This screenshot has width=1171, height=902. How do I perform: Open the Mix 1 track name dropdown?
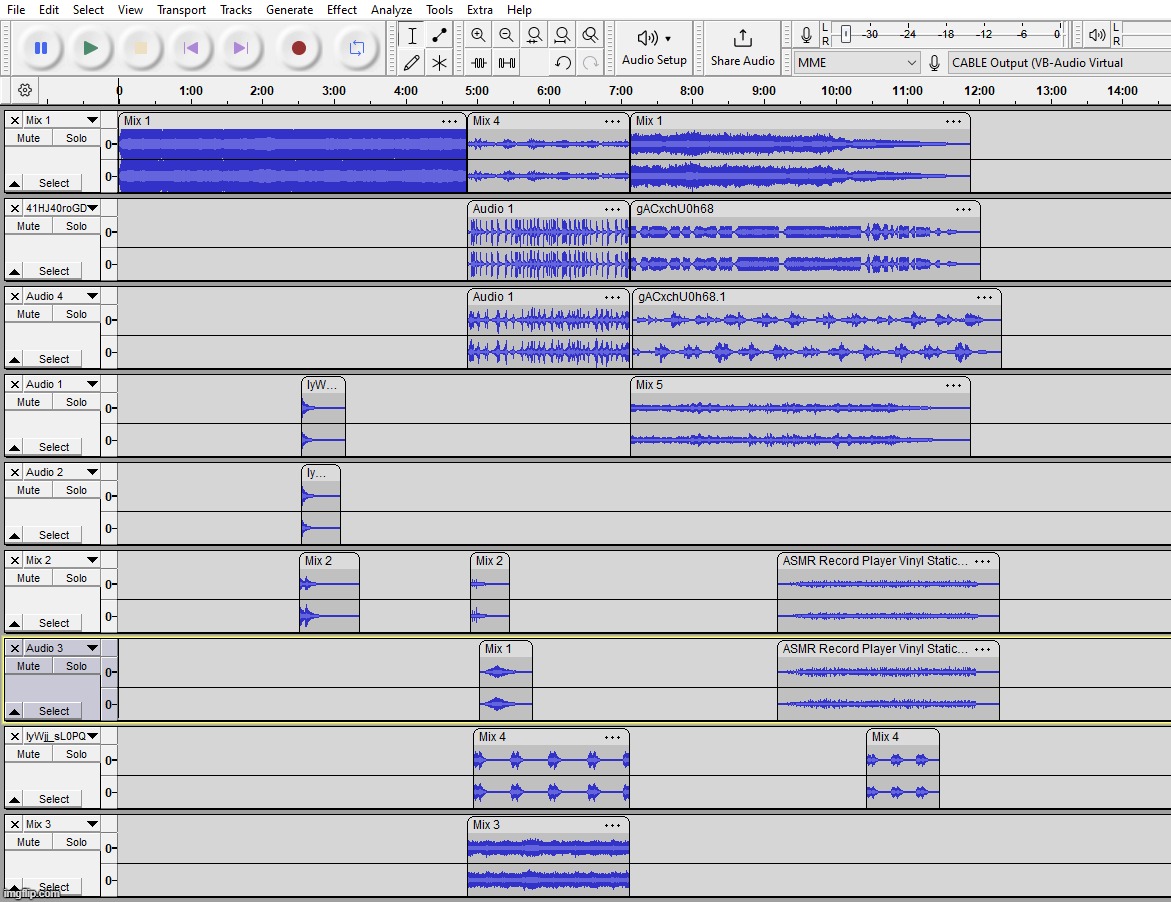pyautogui.click(x=93, y=120)
